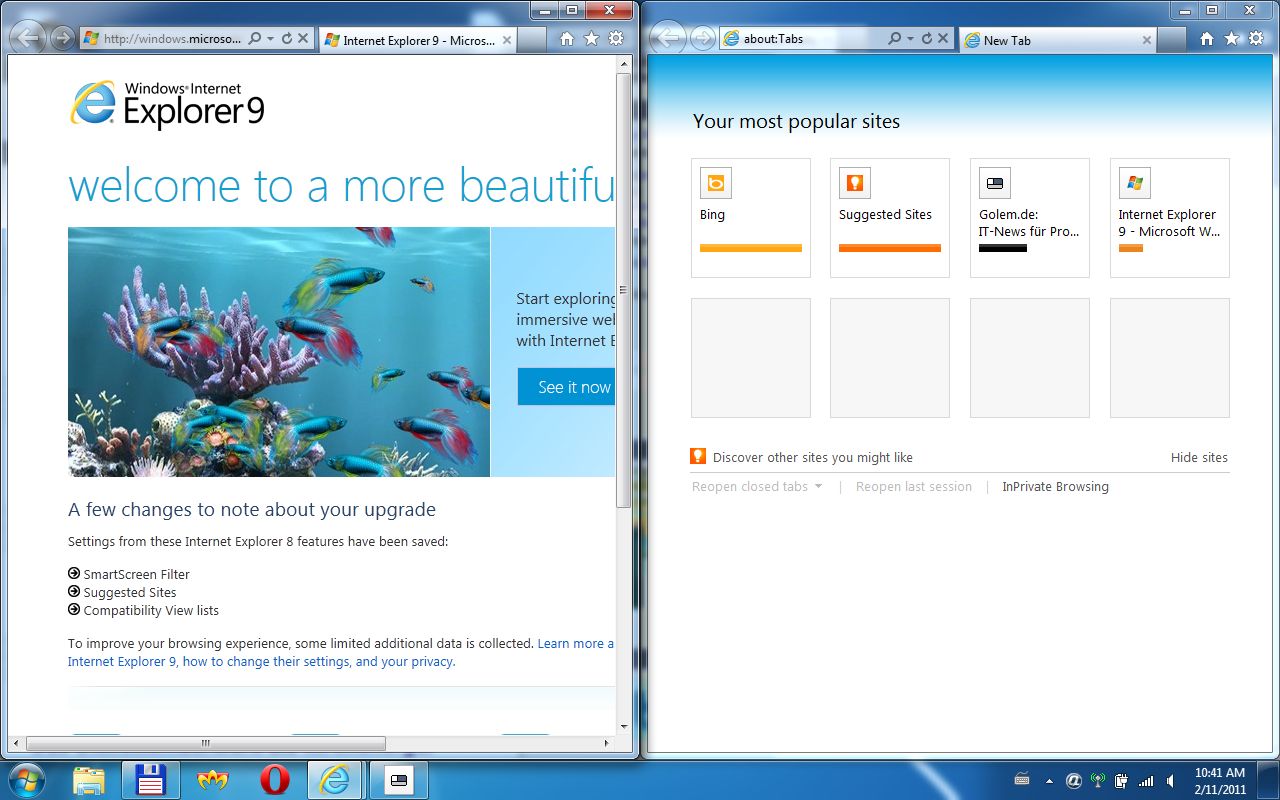
Task: Toggle Hide sites on the New Tab page
Action: point(1199,458)
